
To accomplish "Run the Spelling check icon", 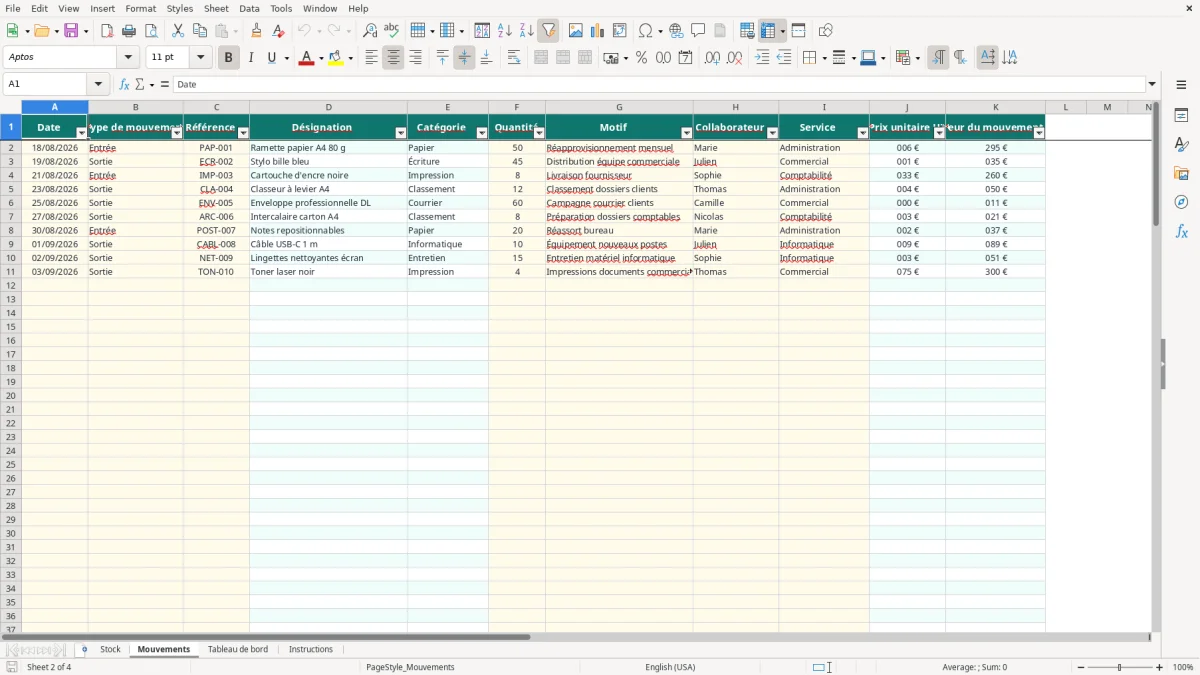I will 392,31.
